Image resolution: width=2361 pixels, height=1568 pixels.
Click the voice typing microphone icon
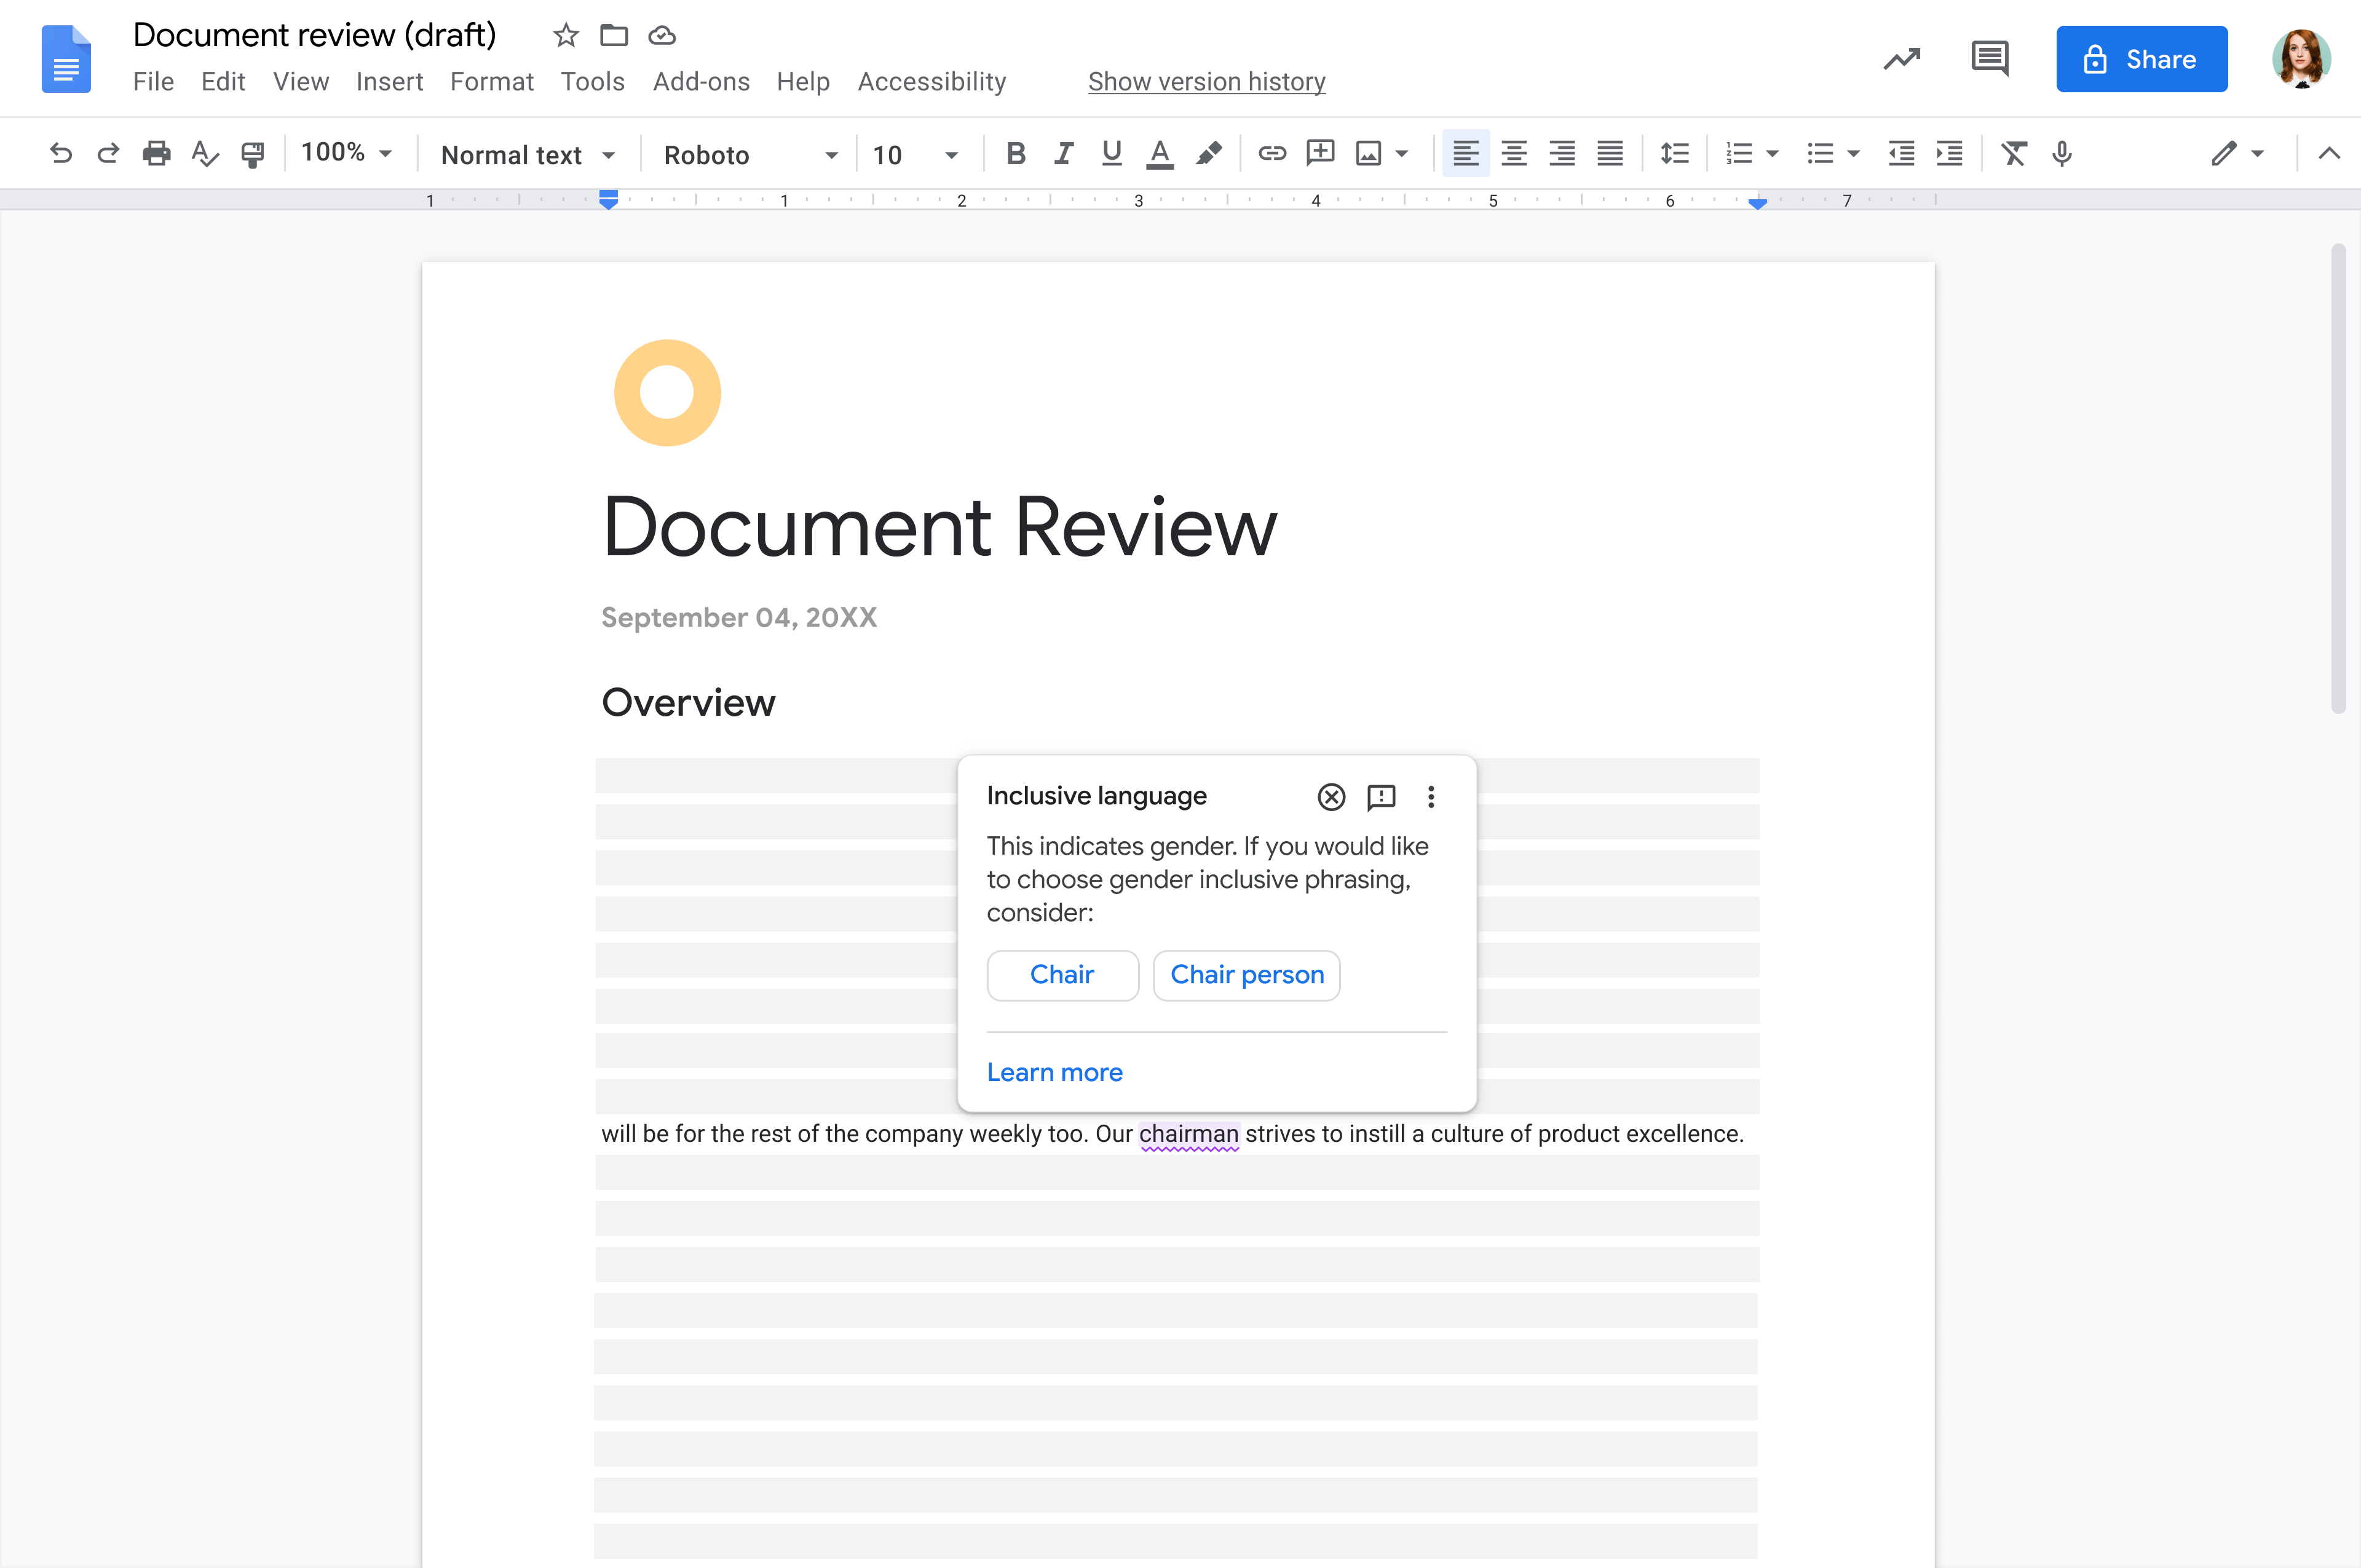2061,153
